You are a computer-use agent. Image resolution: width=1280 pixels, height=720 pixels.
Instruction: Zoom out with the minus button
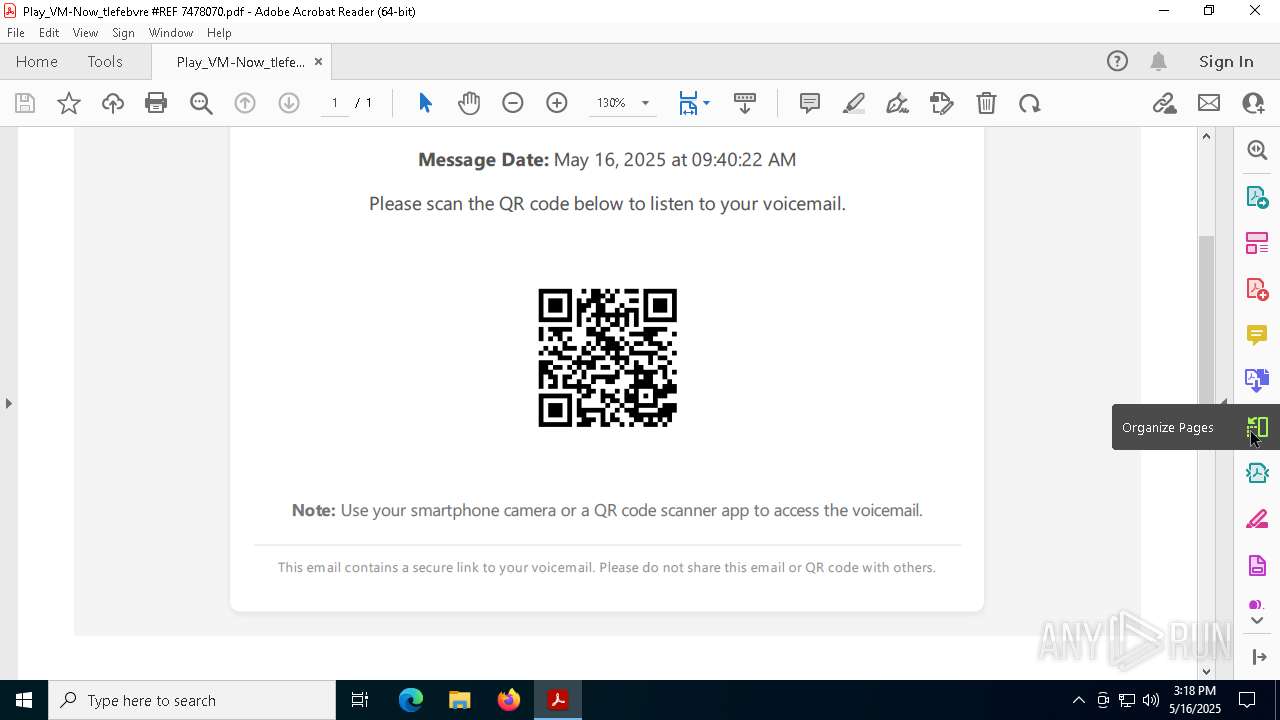coord(513,103)
